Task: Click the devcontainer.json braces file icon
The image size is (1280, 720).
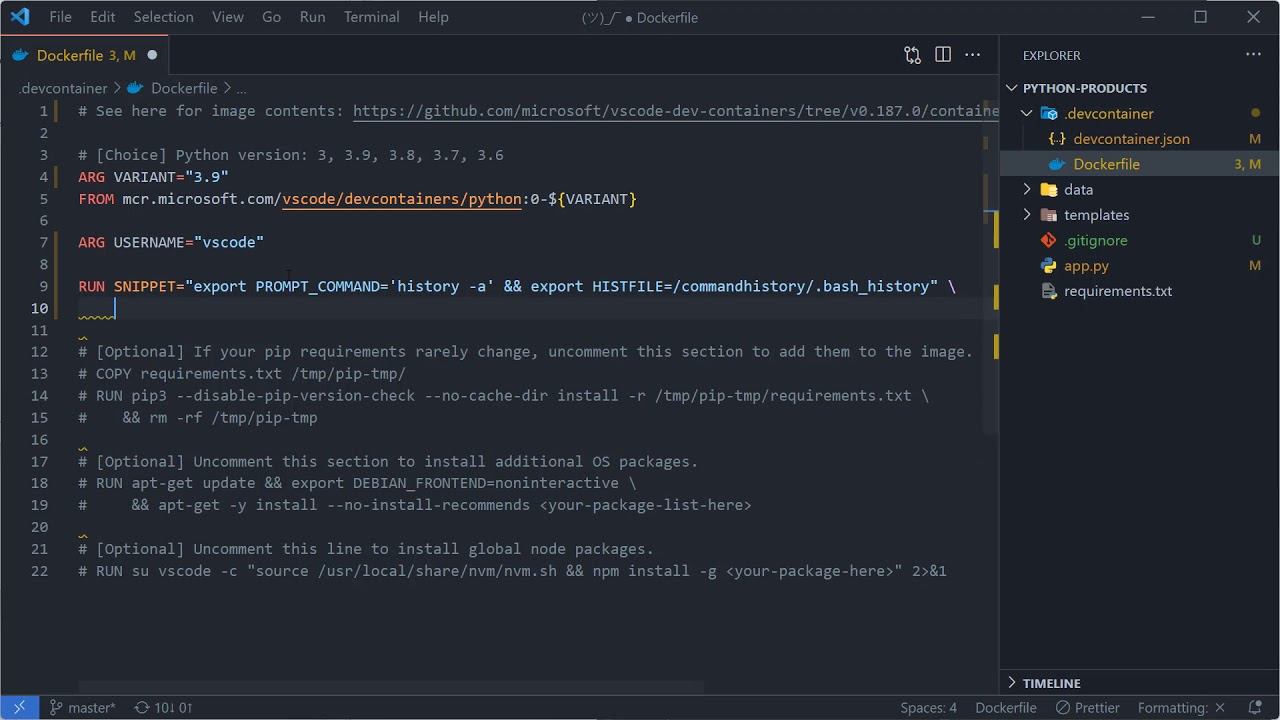Action: [x=1057, y=139]
